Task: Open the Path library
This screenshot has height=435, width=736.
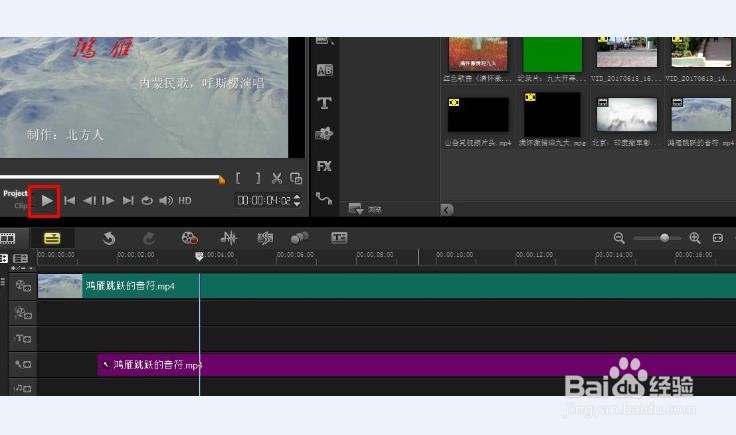Action: point(324,198)
